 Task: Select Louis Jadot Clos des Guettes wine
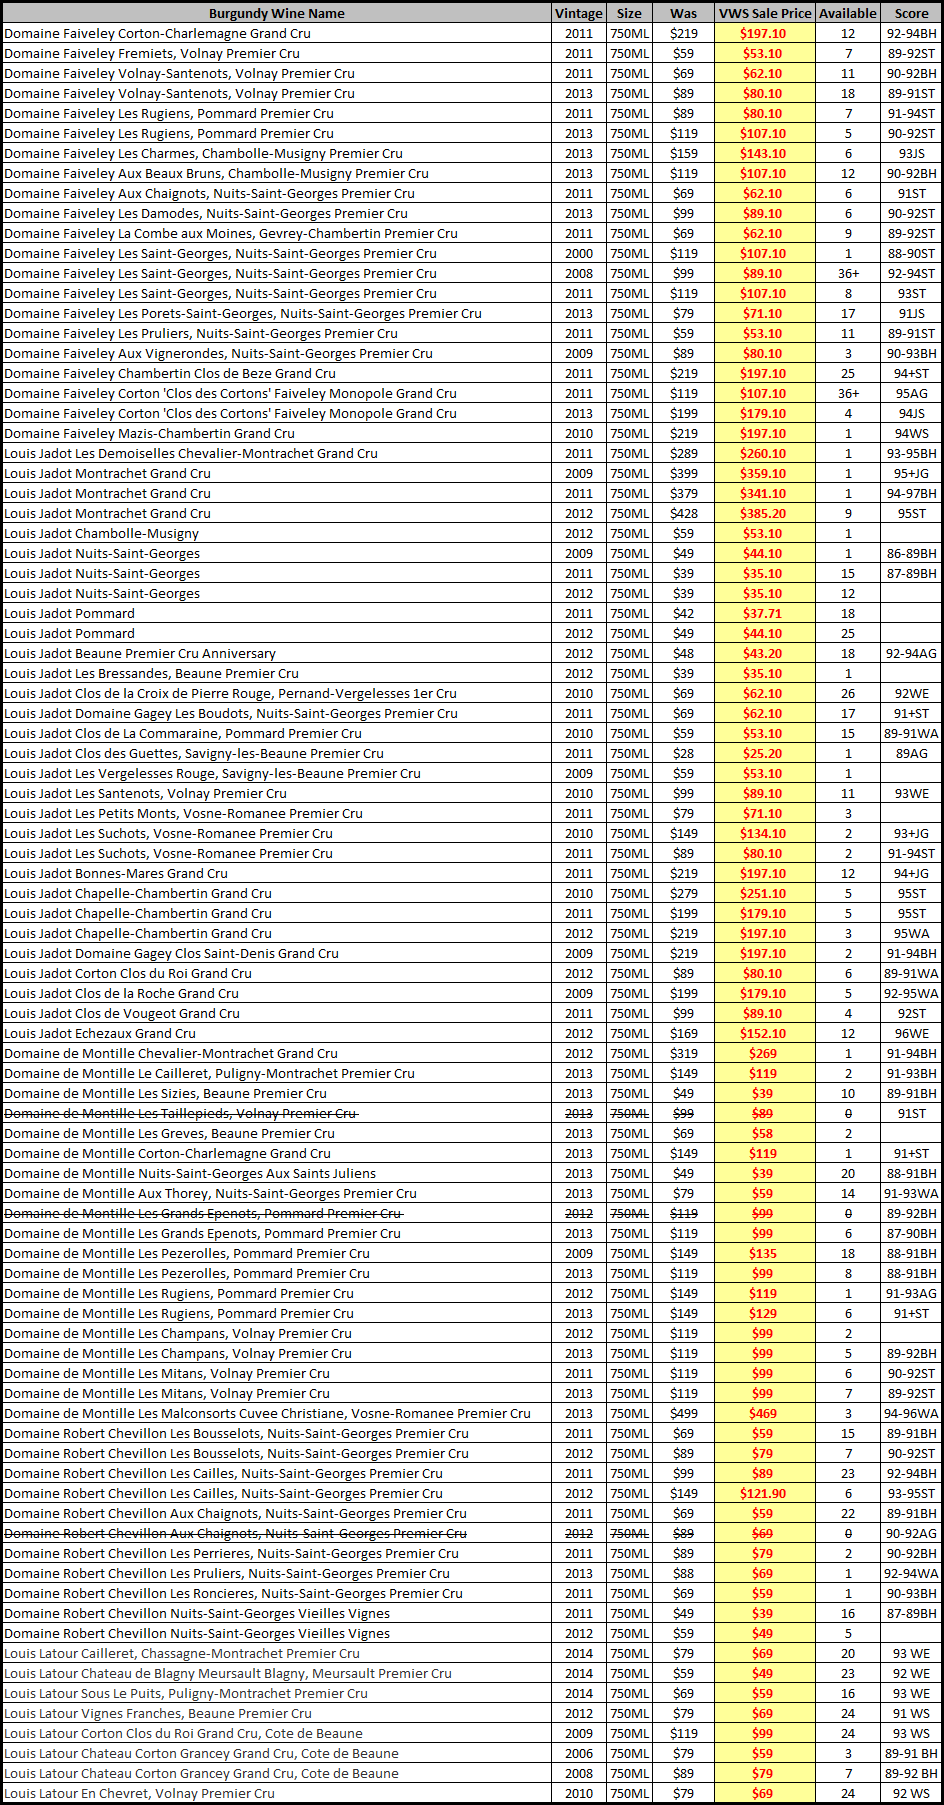click(x=194, y=754)
